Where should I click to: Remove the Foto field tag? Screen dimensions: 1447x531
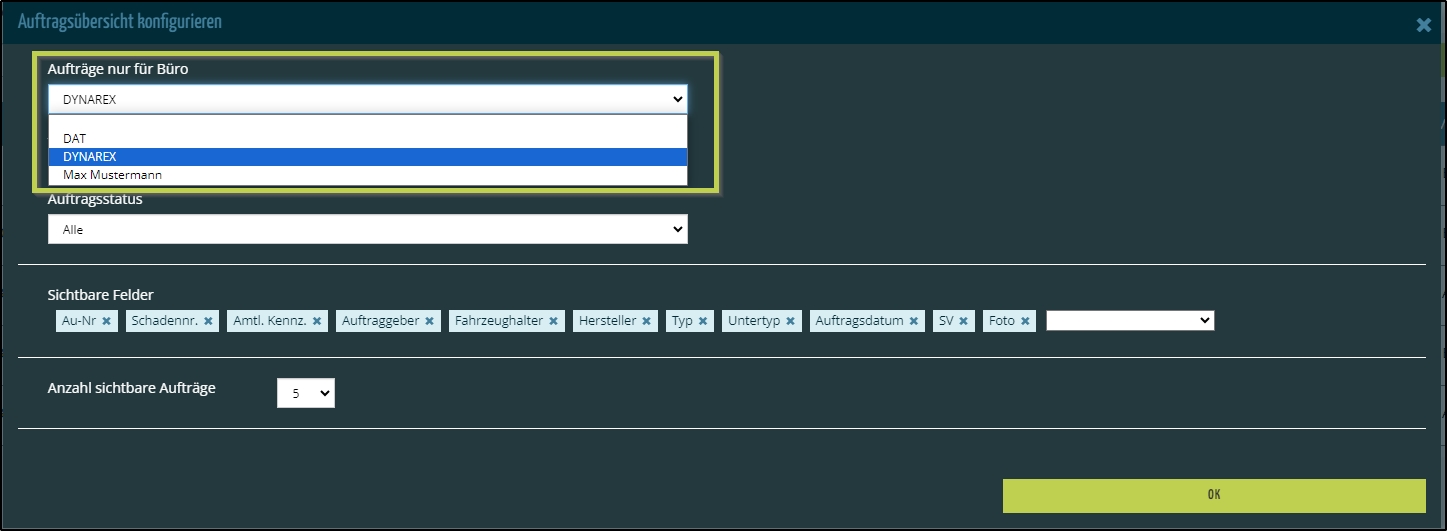[1025, 321]
